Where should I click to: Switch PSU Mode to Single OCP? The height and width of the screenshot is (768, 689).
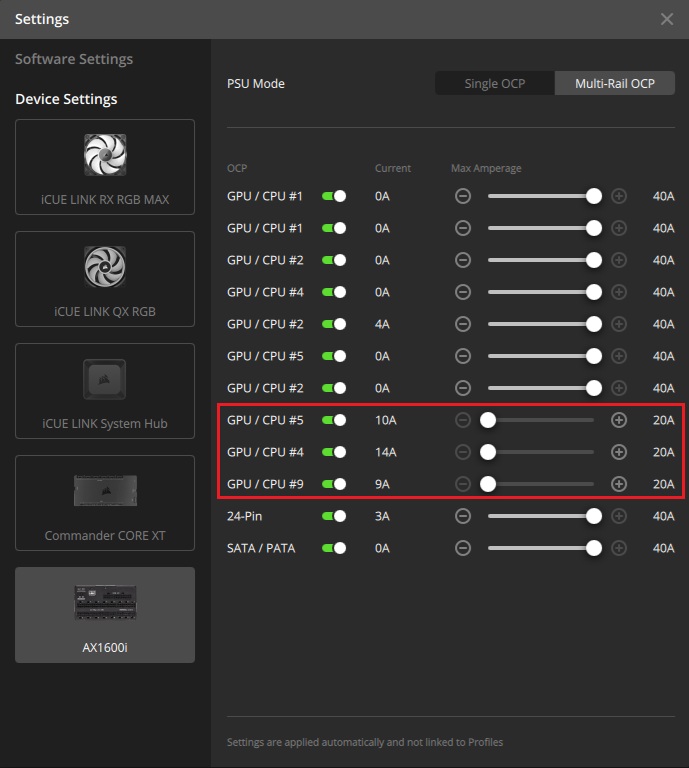coord(495,83)
